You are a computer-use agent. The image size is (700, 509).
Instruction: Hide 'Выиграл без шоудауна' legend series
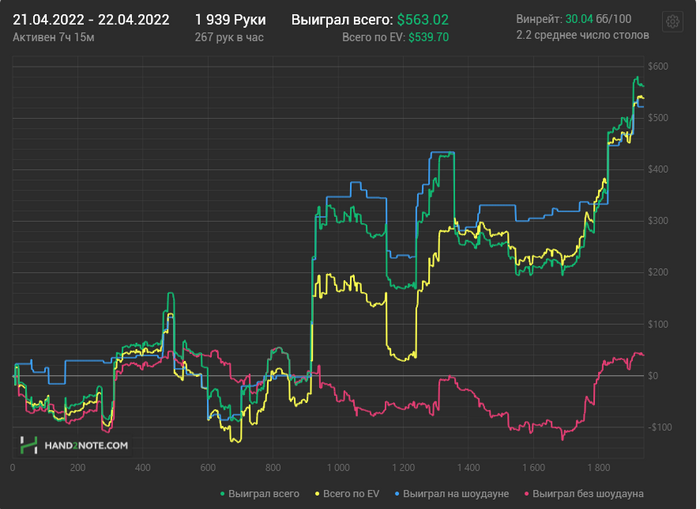[588, 494]
